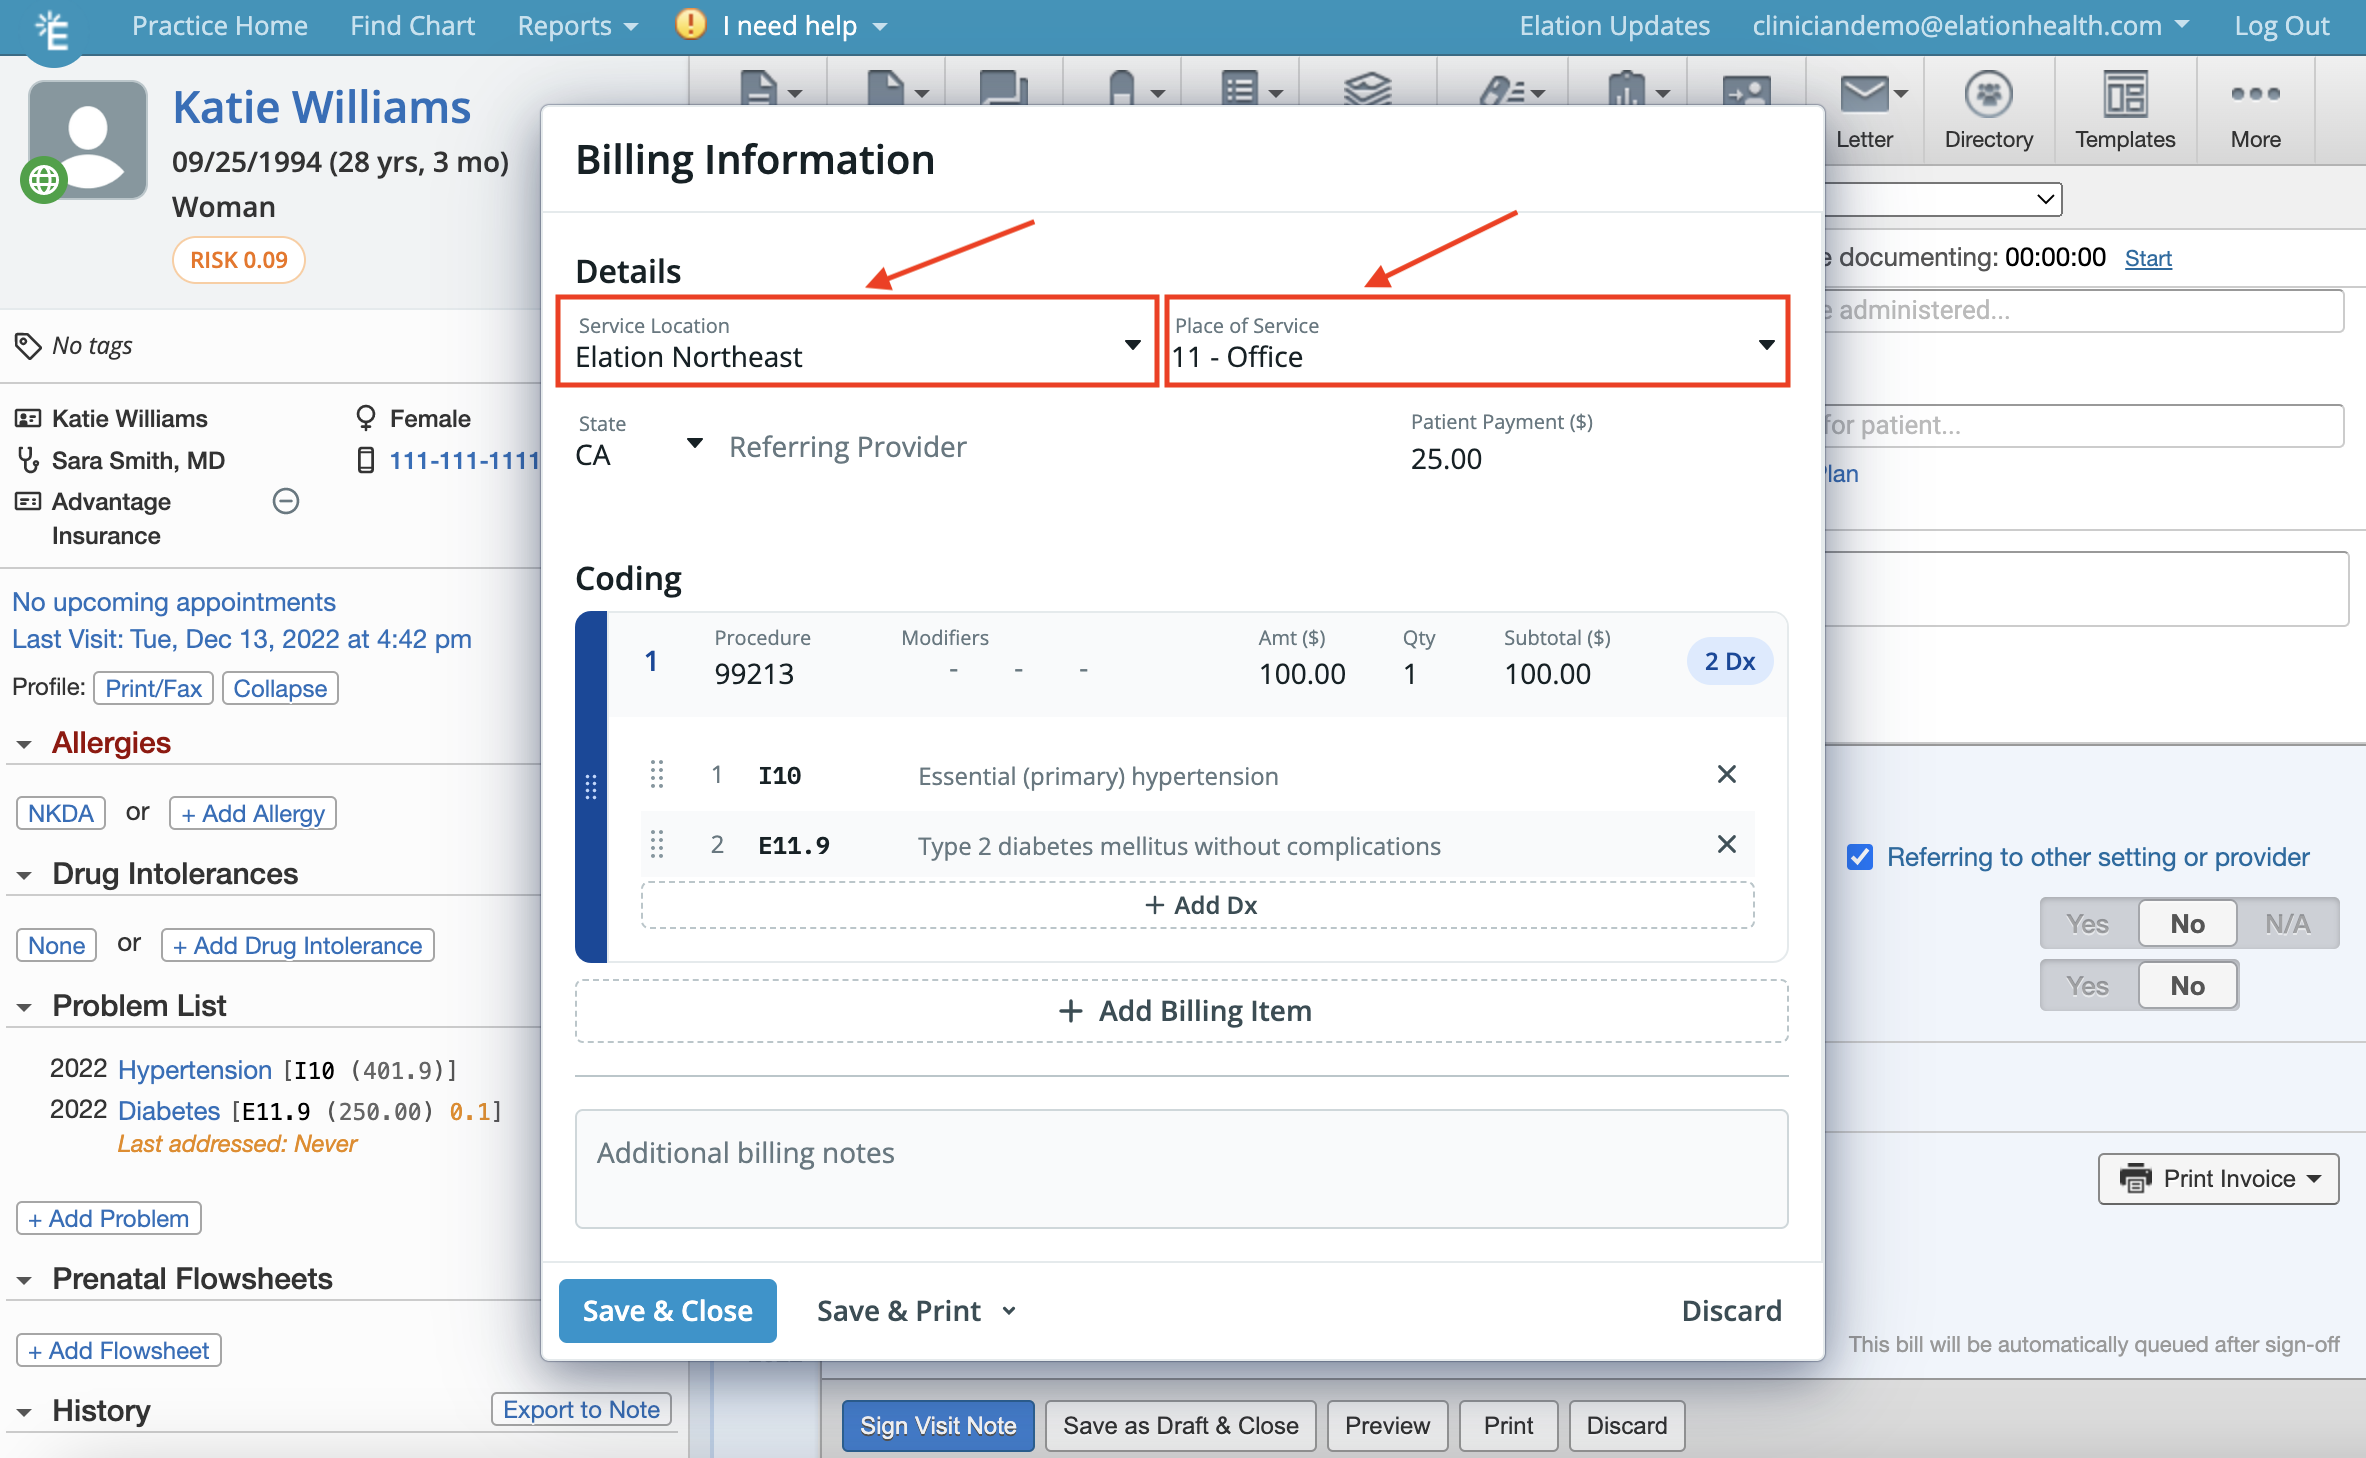
Task: Click Save as Draft and Close button
Action: 1178,1423
